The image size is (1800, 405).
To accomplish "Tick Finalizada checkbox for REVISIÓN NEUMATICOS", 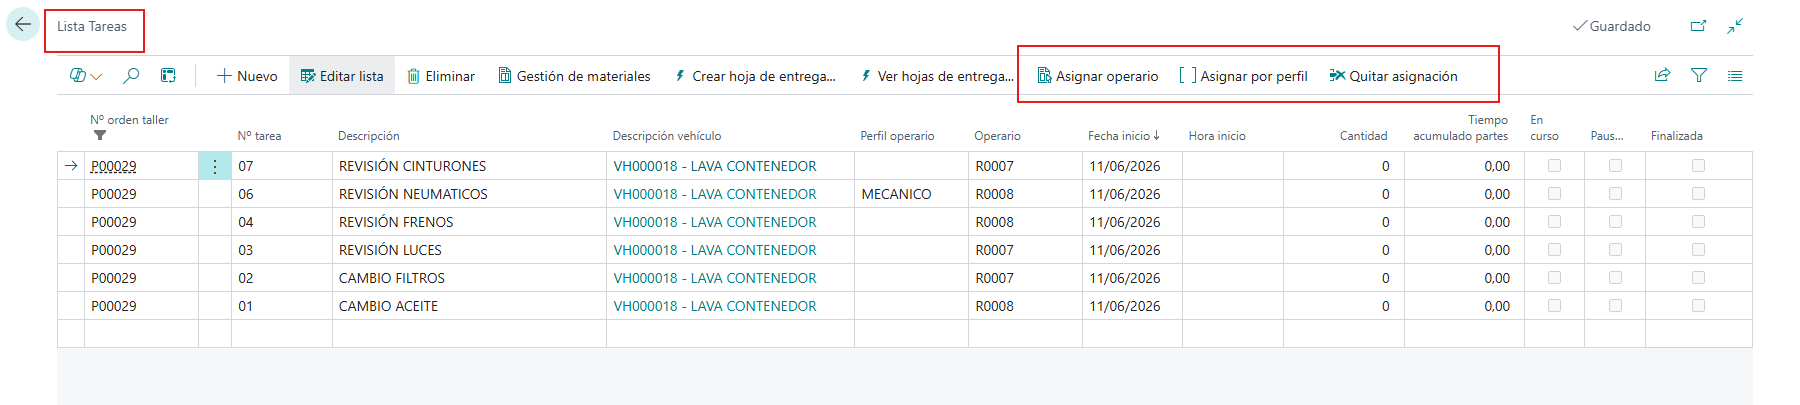I will (1698, 194).
